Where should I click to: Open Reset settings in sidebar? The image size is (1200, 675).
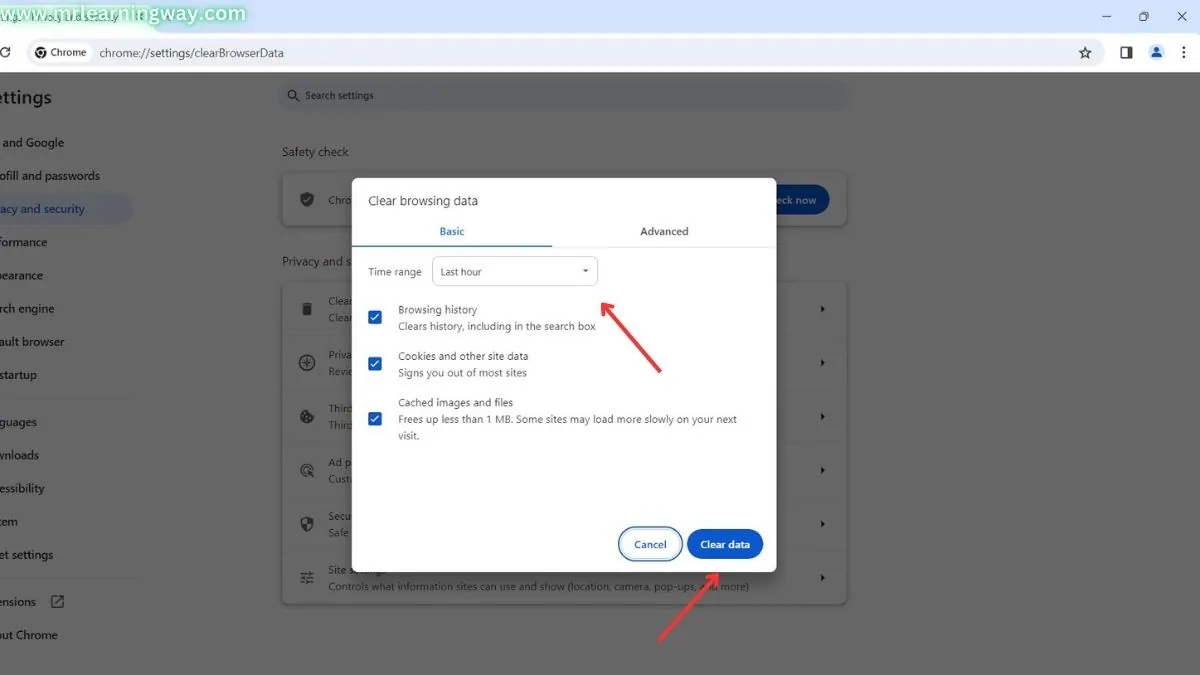point(27,555)
